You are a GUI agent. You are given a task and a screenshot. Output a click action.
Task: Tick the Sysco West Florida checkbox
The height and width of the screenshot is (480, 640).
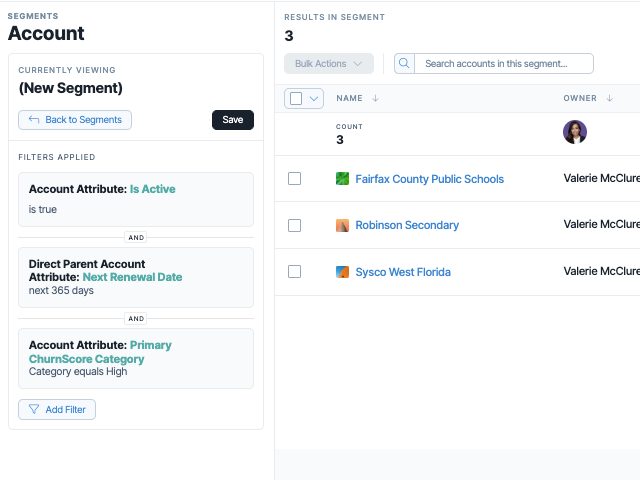click(294, 271)
